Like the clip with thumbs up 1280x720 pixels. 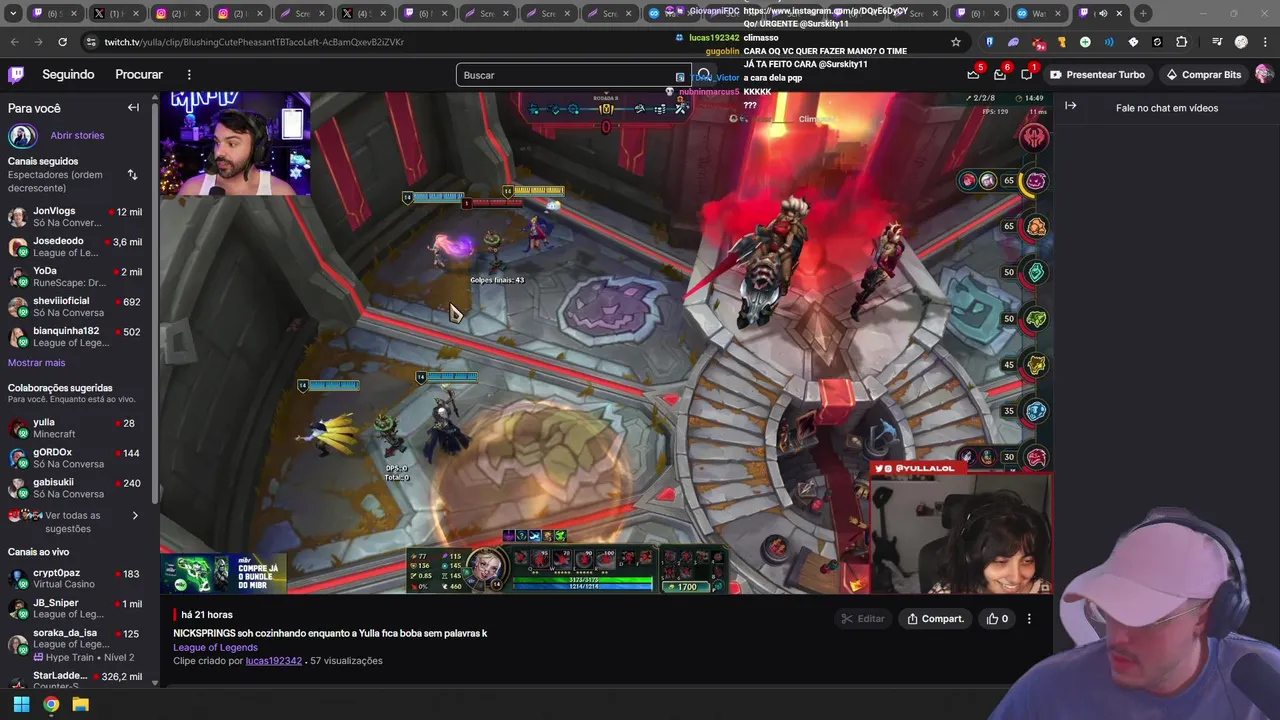[998, 619]
